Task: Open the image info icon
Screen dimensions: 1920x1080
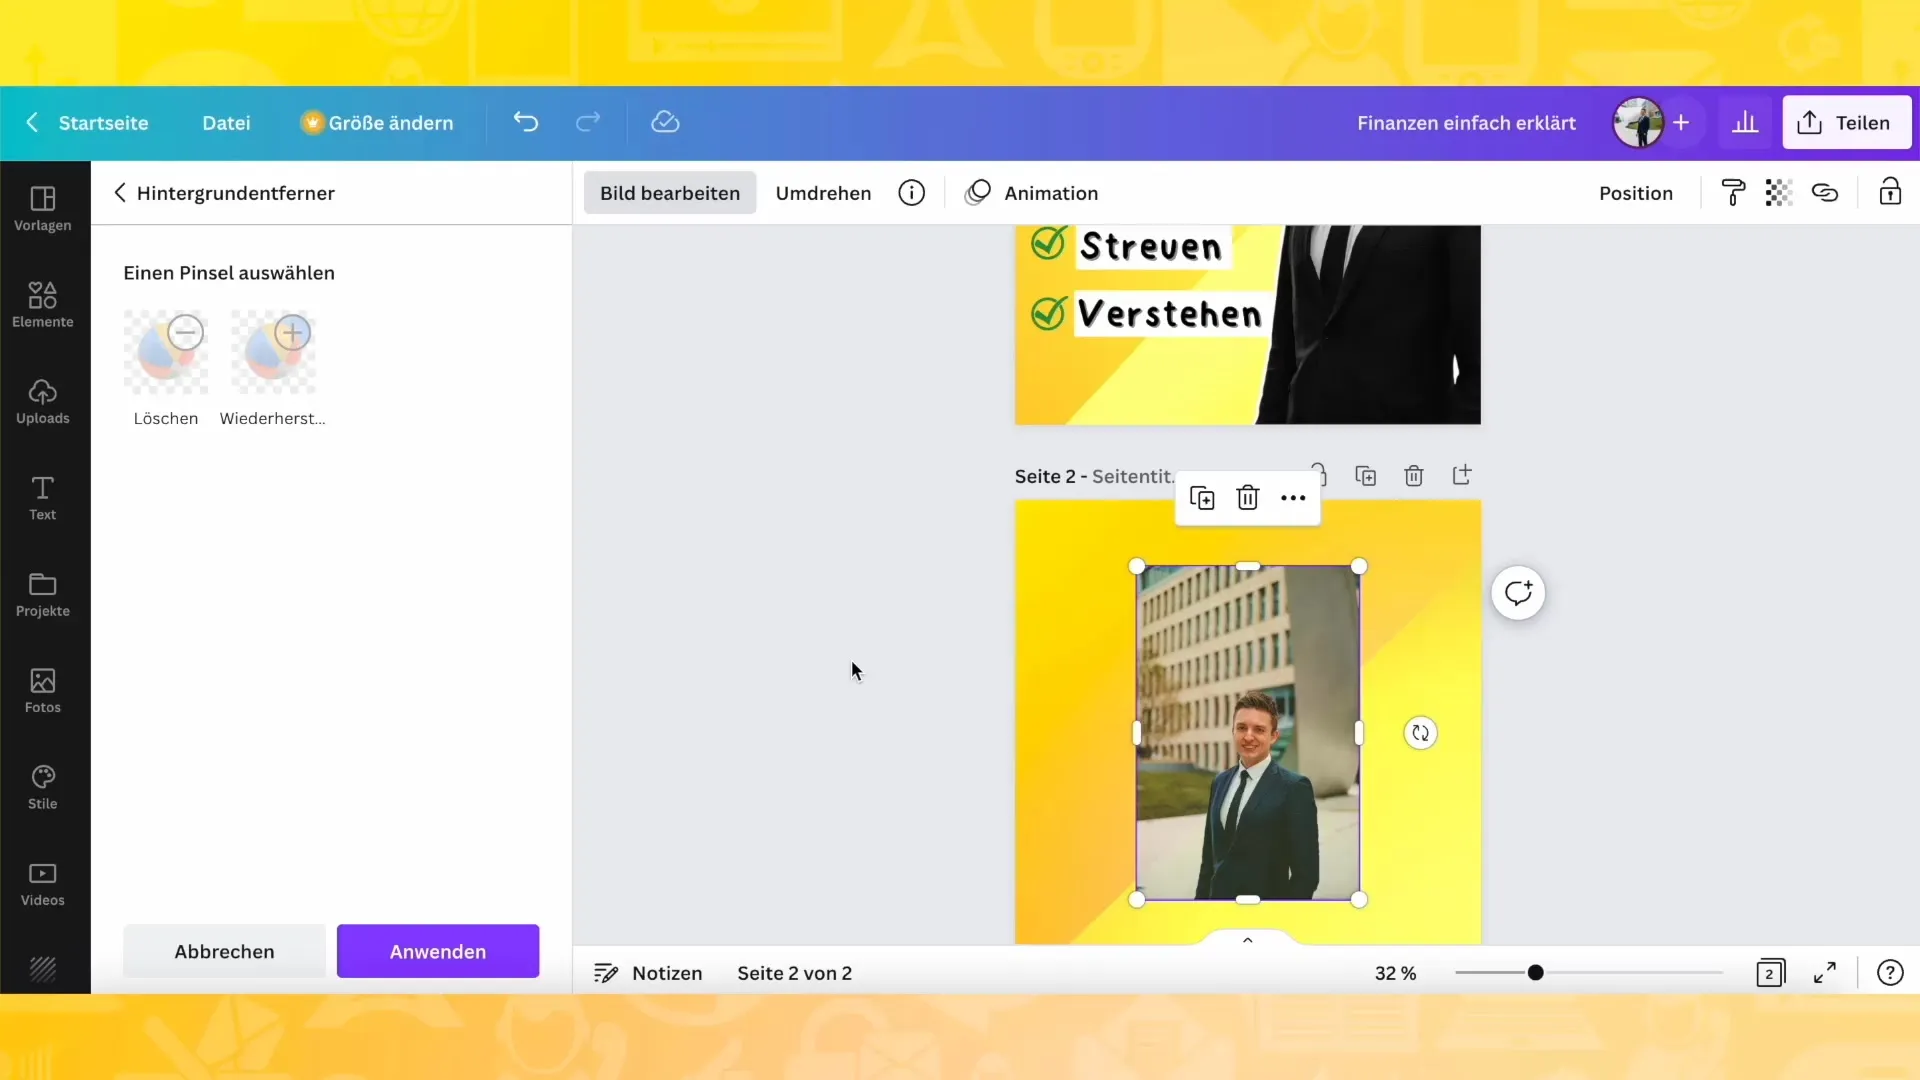Action: tap(911, 193)
